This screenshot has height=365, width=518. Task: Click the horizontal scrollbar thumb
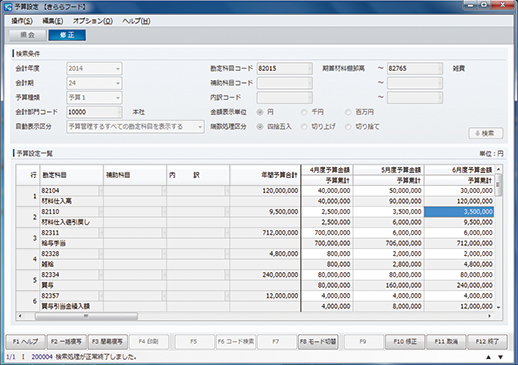[86, 316]
